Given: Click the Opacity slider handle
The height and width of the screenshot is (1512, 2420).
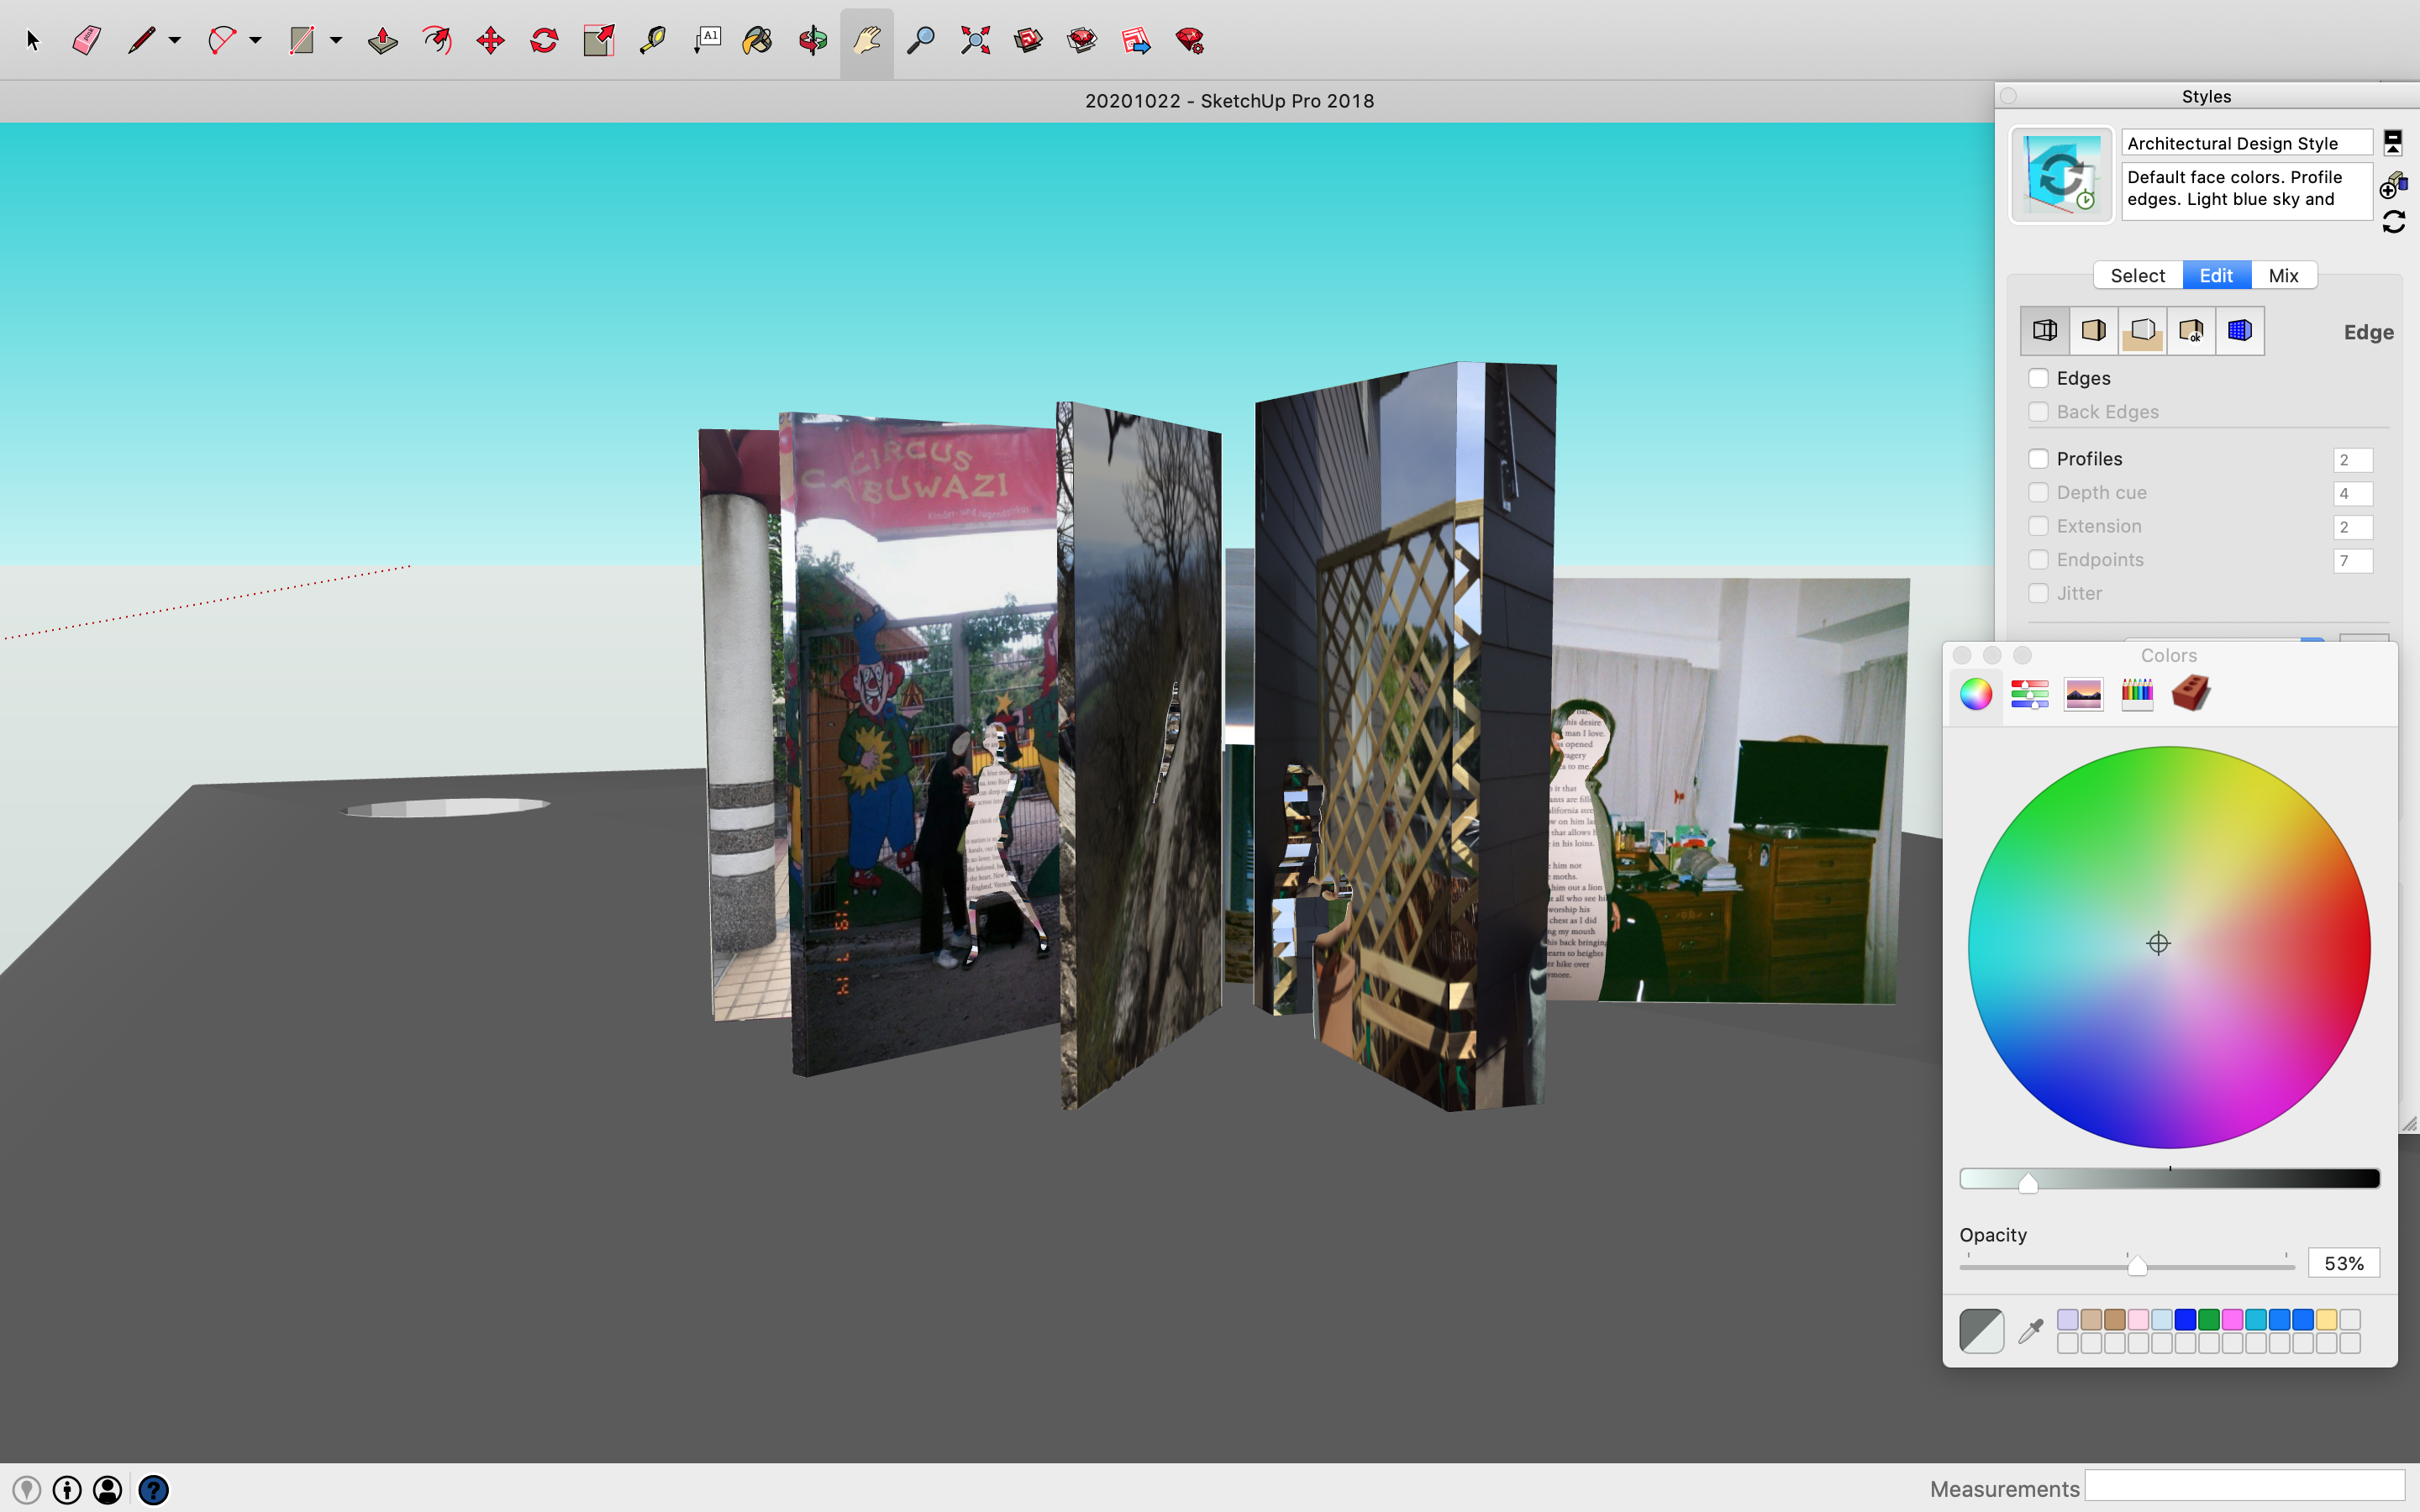Looking at the screenshot, I should [2137, 1266].
